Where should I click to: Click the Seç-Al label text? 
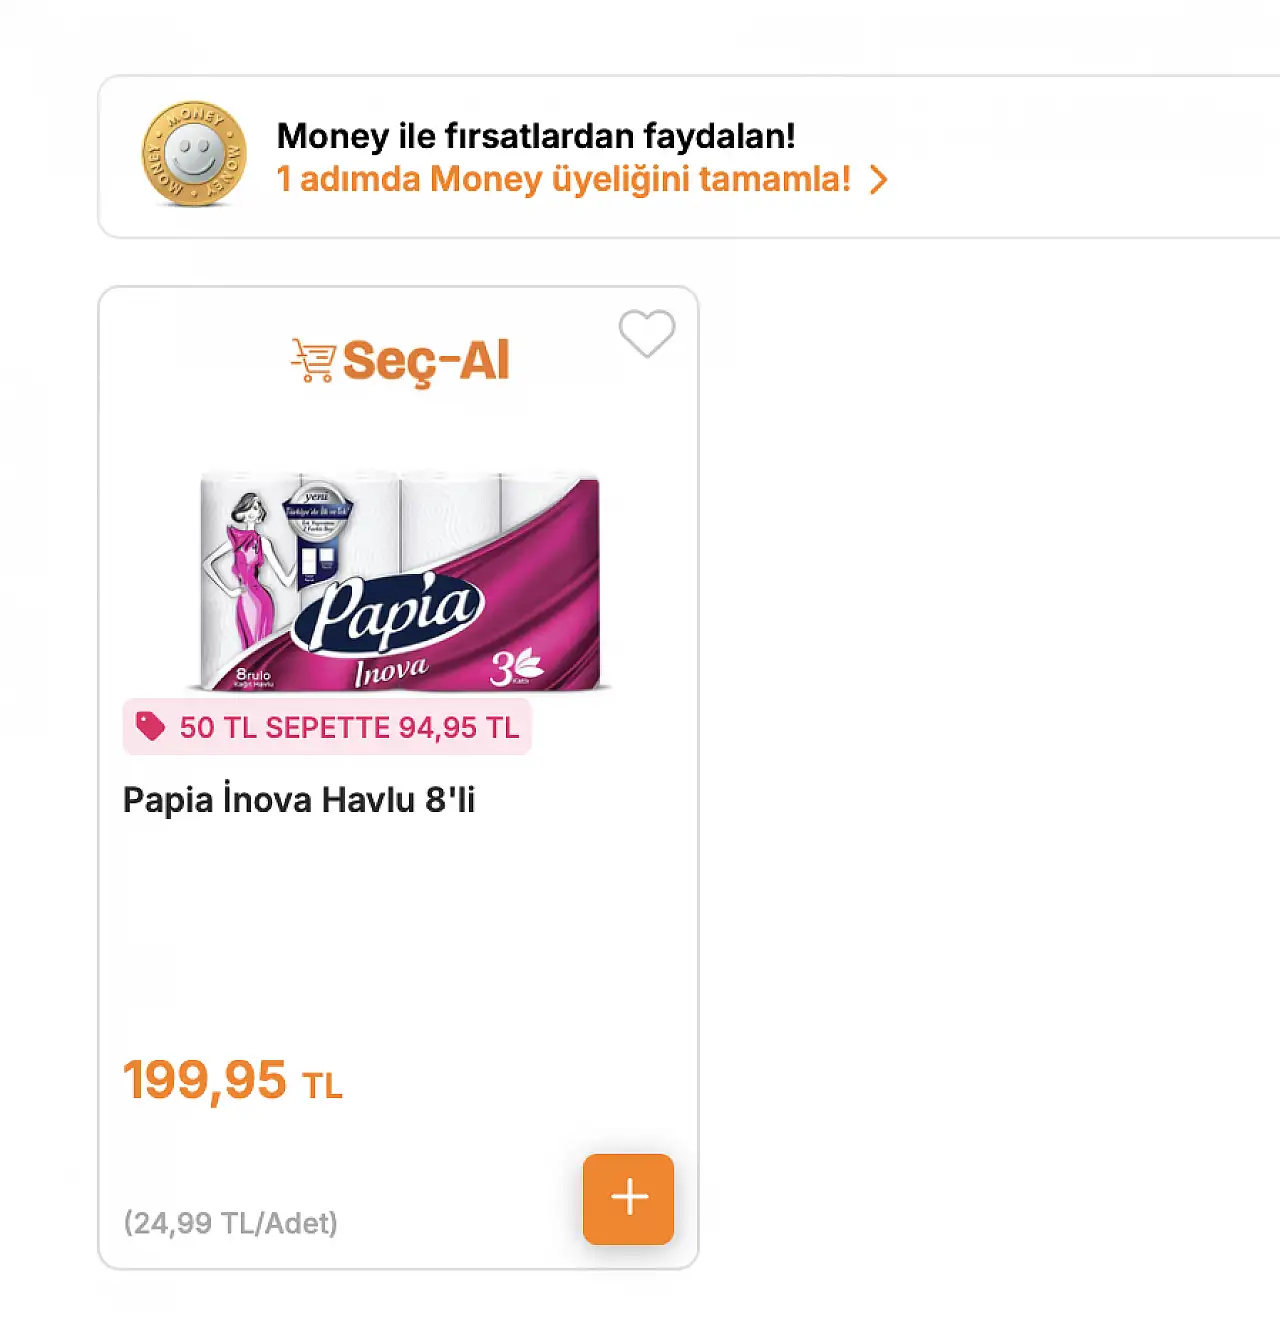(x=426, y=361)
